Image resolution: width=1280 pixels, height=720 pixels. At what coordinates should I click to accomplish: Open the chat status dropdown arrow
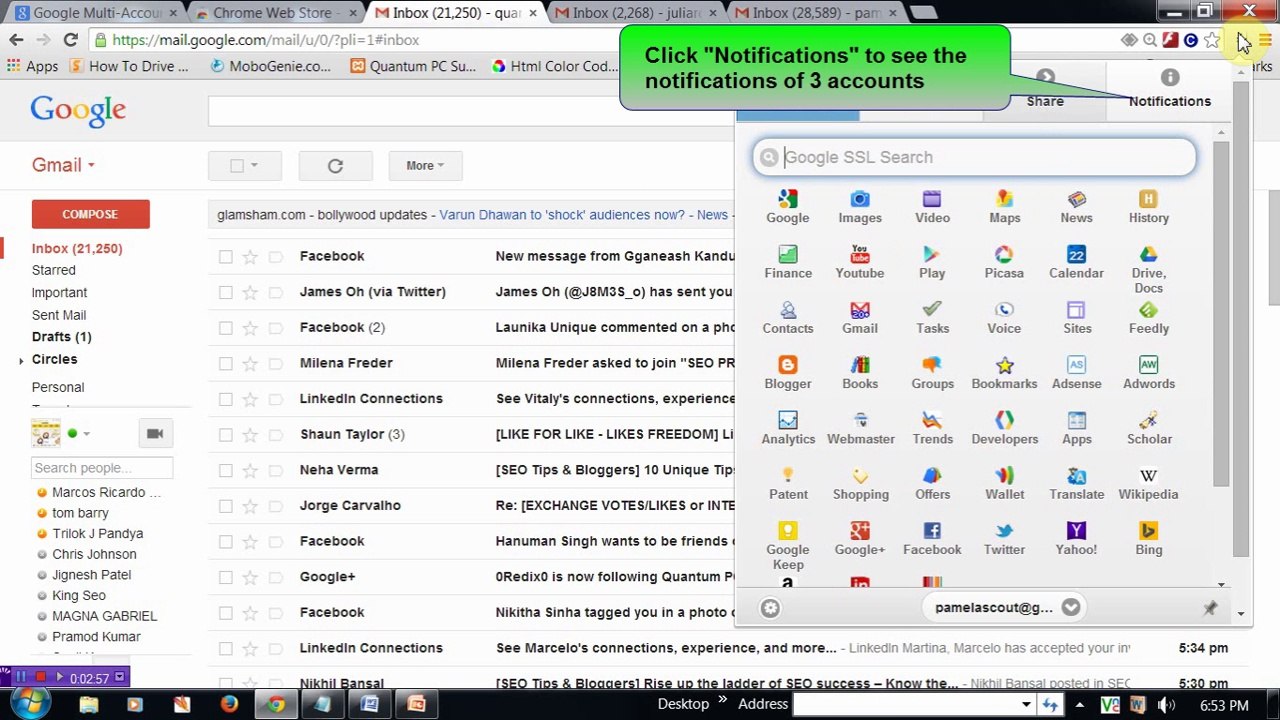[86, 434]
